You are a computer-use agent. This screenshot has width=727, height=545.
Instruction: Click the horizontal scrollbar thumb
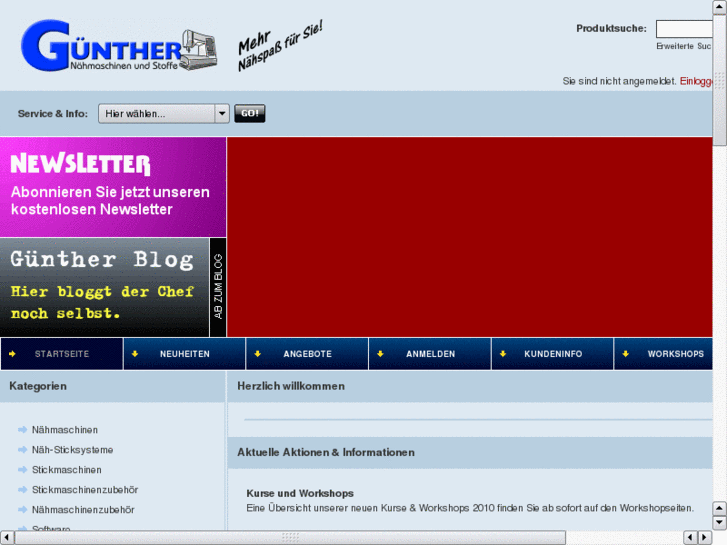point(290,538)
